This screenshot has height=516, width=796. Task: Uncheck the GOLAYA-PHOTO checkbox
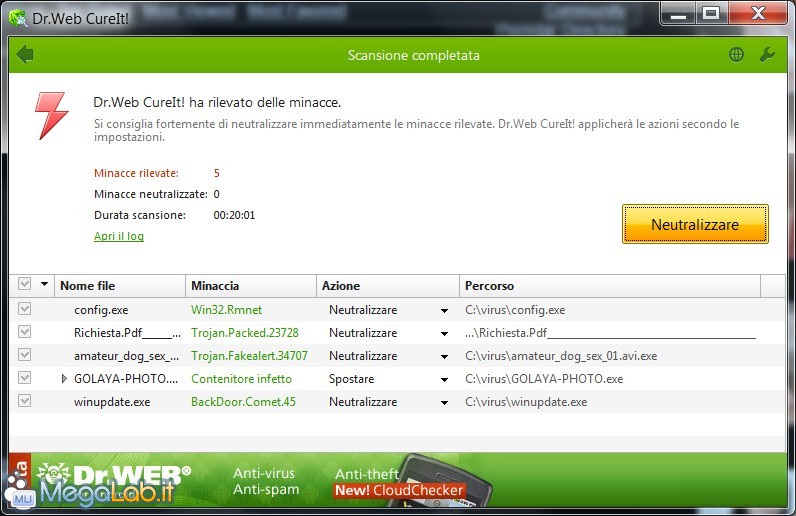tap(24, 378)
